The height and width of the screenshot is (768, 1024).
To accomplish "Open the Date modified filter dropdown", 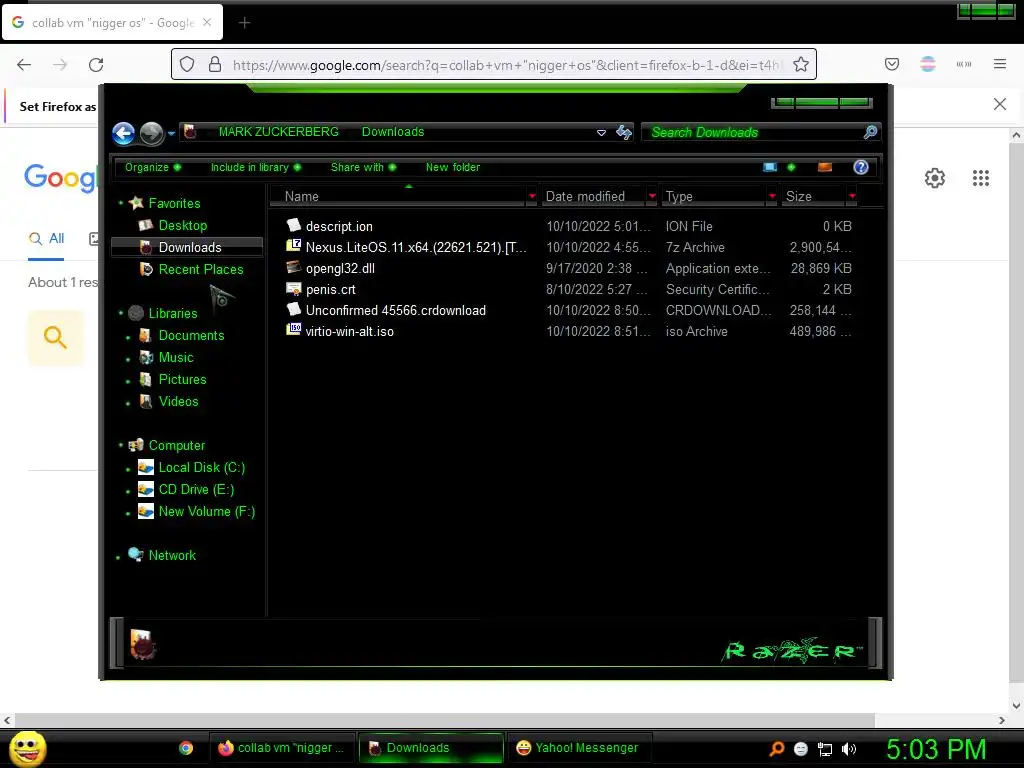I will [652, 196].
